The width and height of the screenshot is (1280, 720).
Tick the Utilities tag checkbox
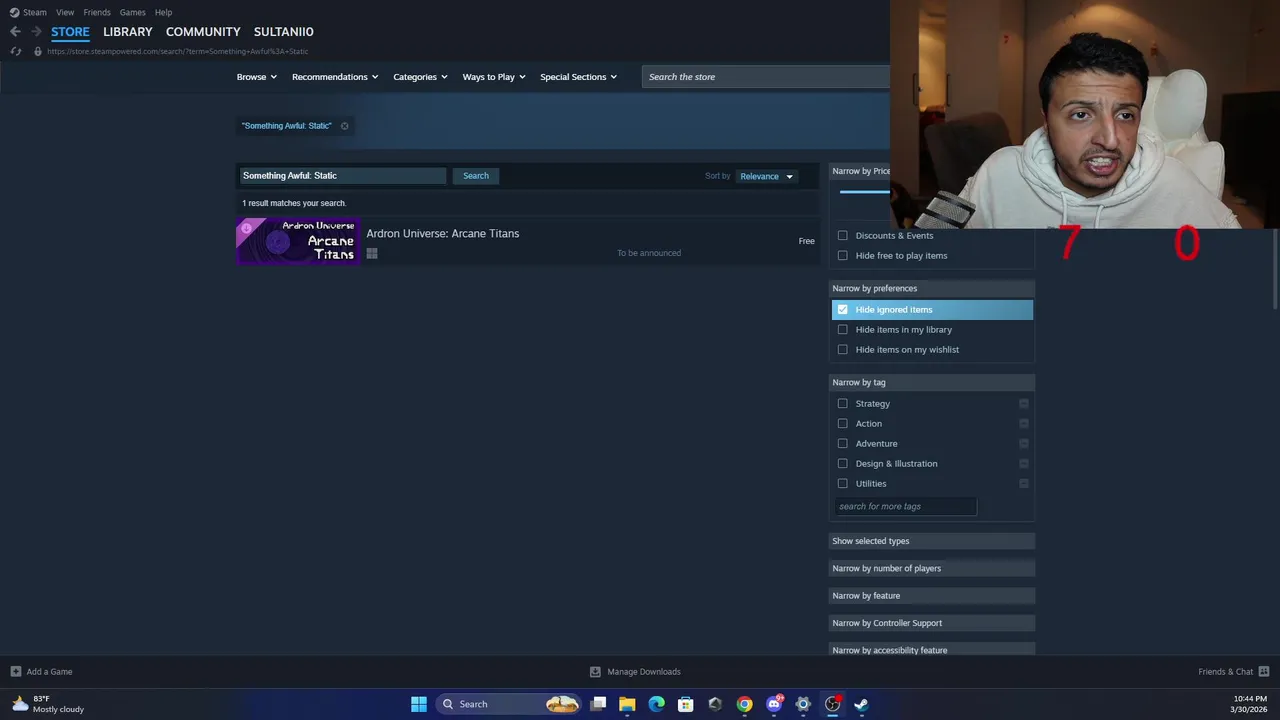(842, 484)
